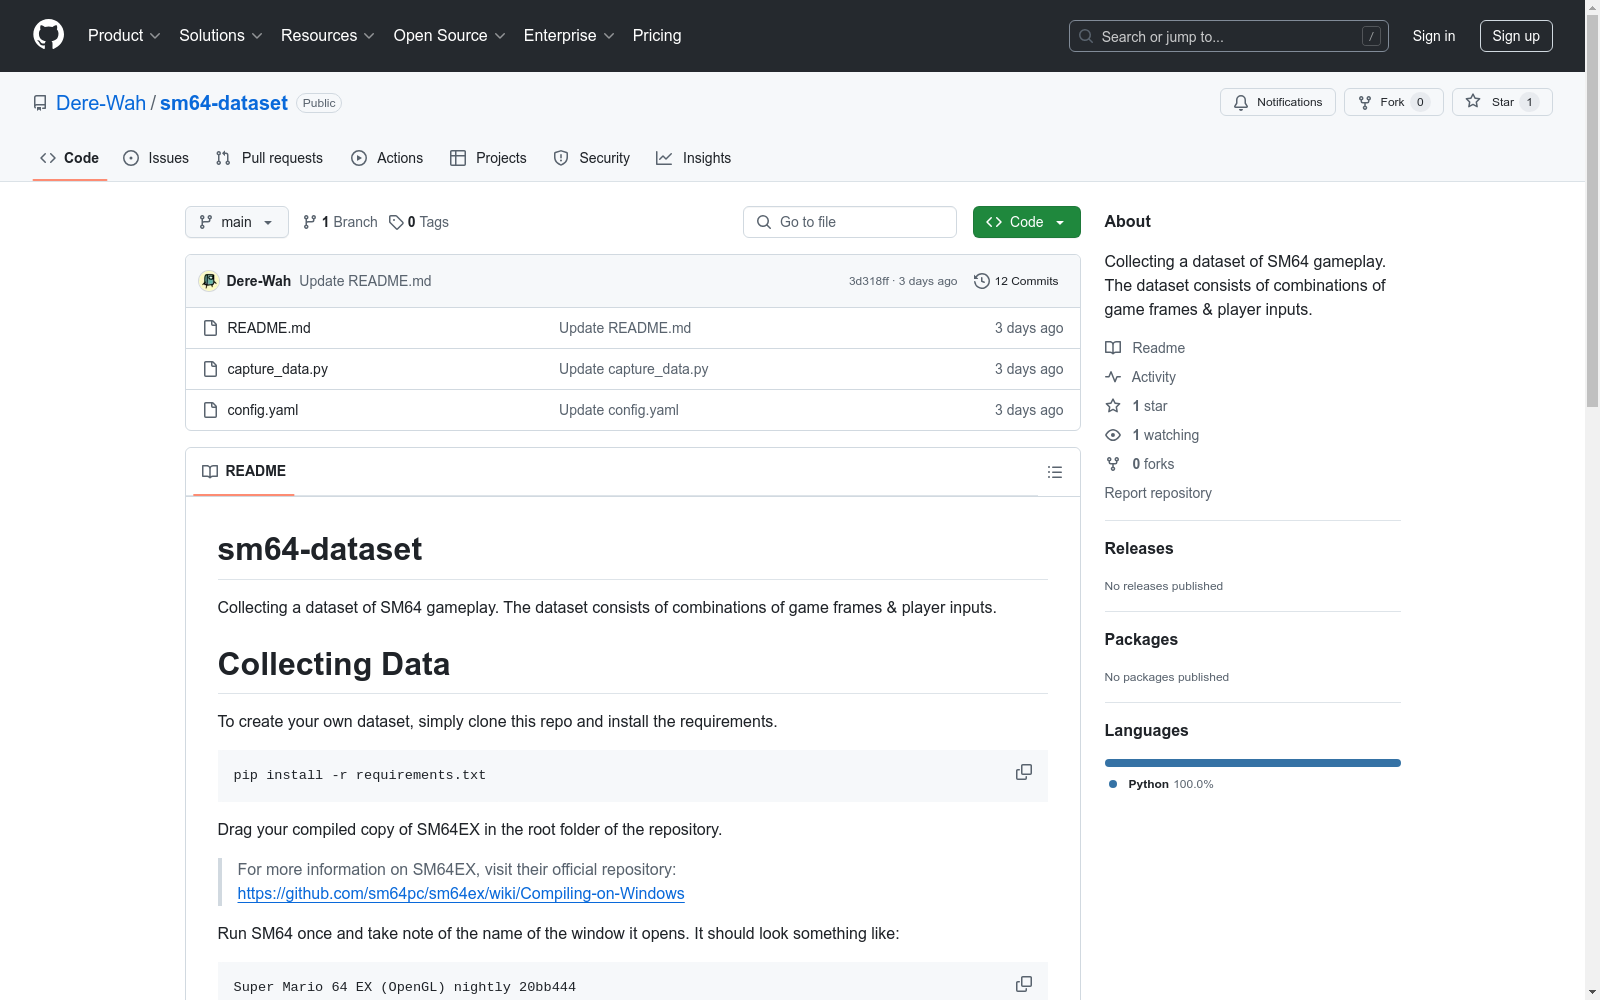
Task: Open the capture_data.py file
Action: pos(278,369)
